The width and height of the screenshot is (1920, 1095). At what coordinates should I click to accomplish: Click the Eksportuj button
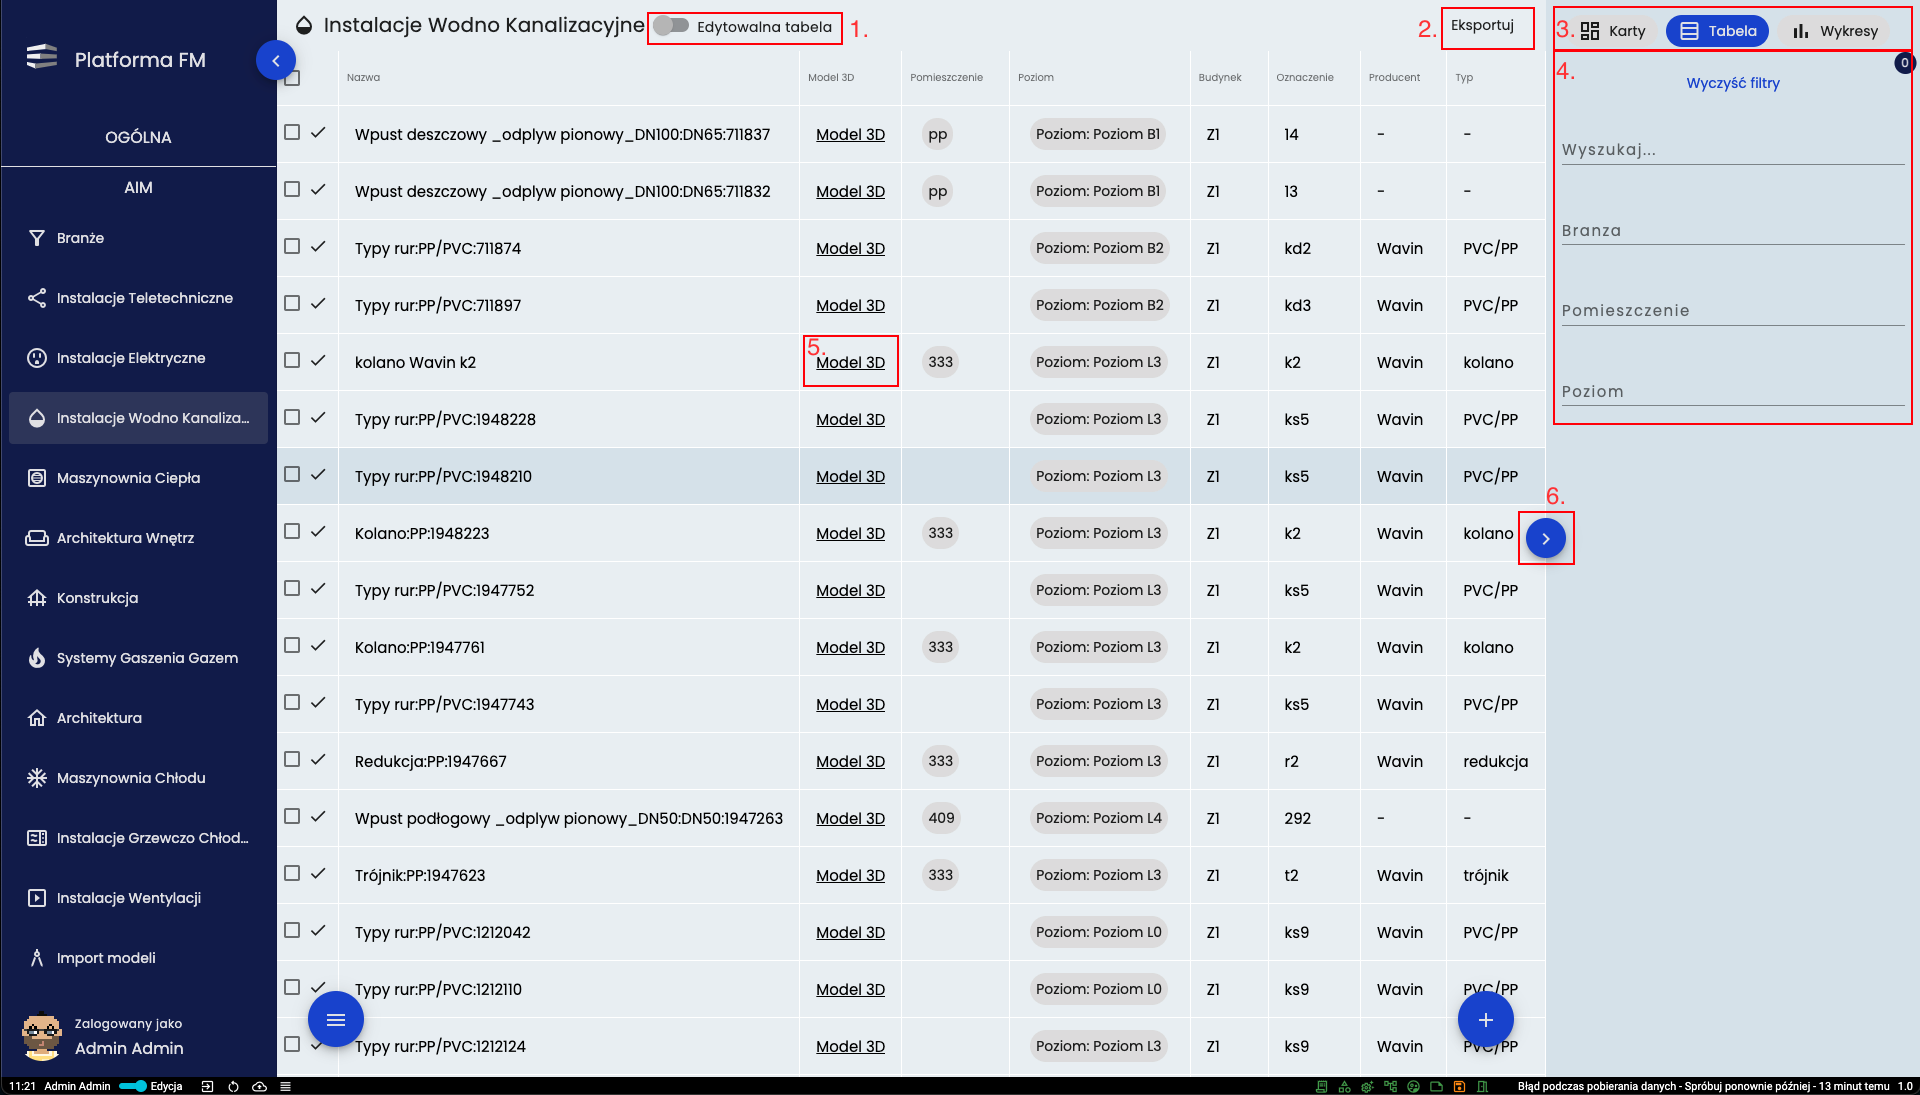pos(1482,25)
